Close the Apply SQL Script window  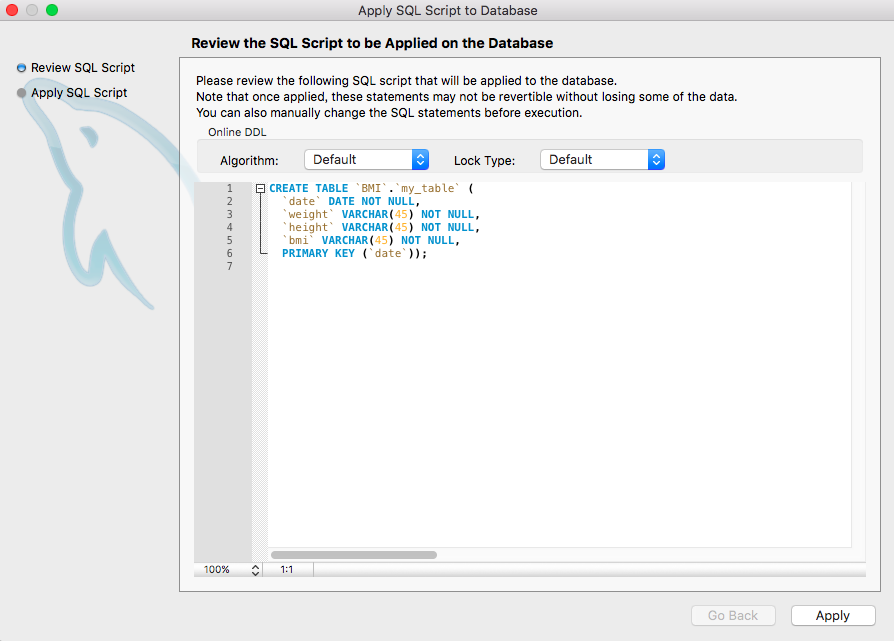(x=12, y=10)
